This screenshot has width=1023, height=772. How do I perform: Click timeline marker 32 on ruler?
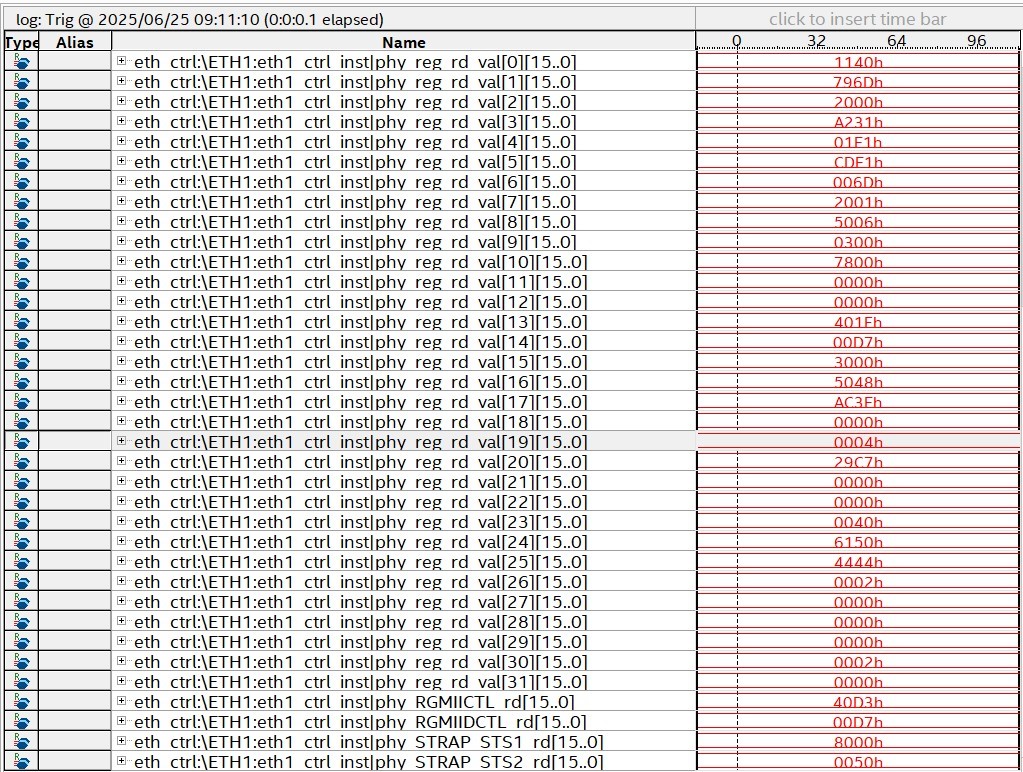pos(816,40)
